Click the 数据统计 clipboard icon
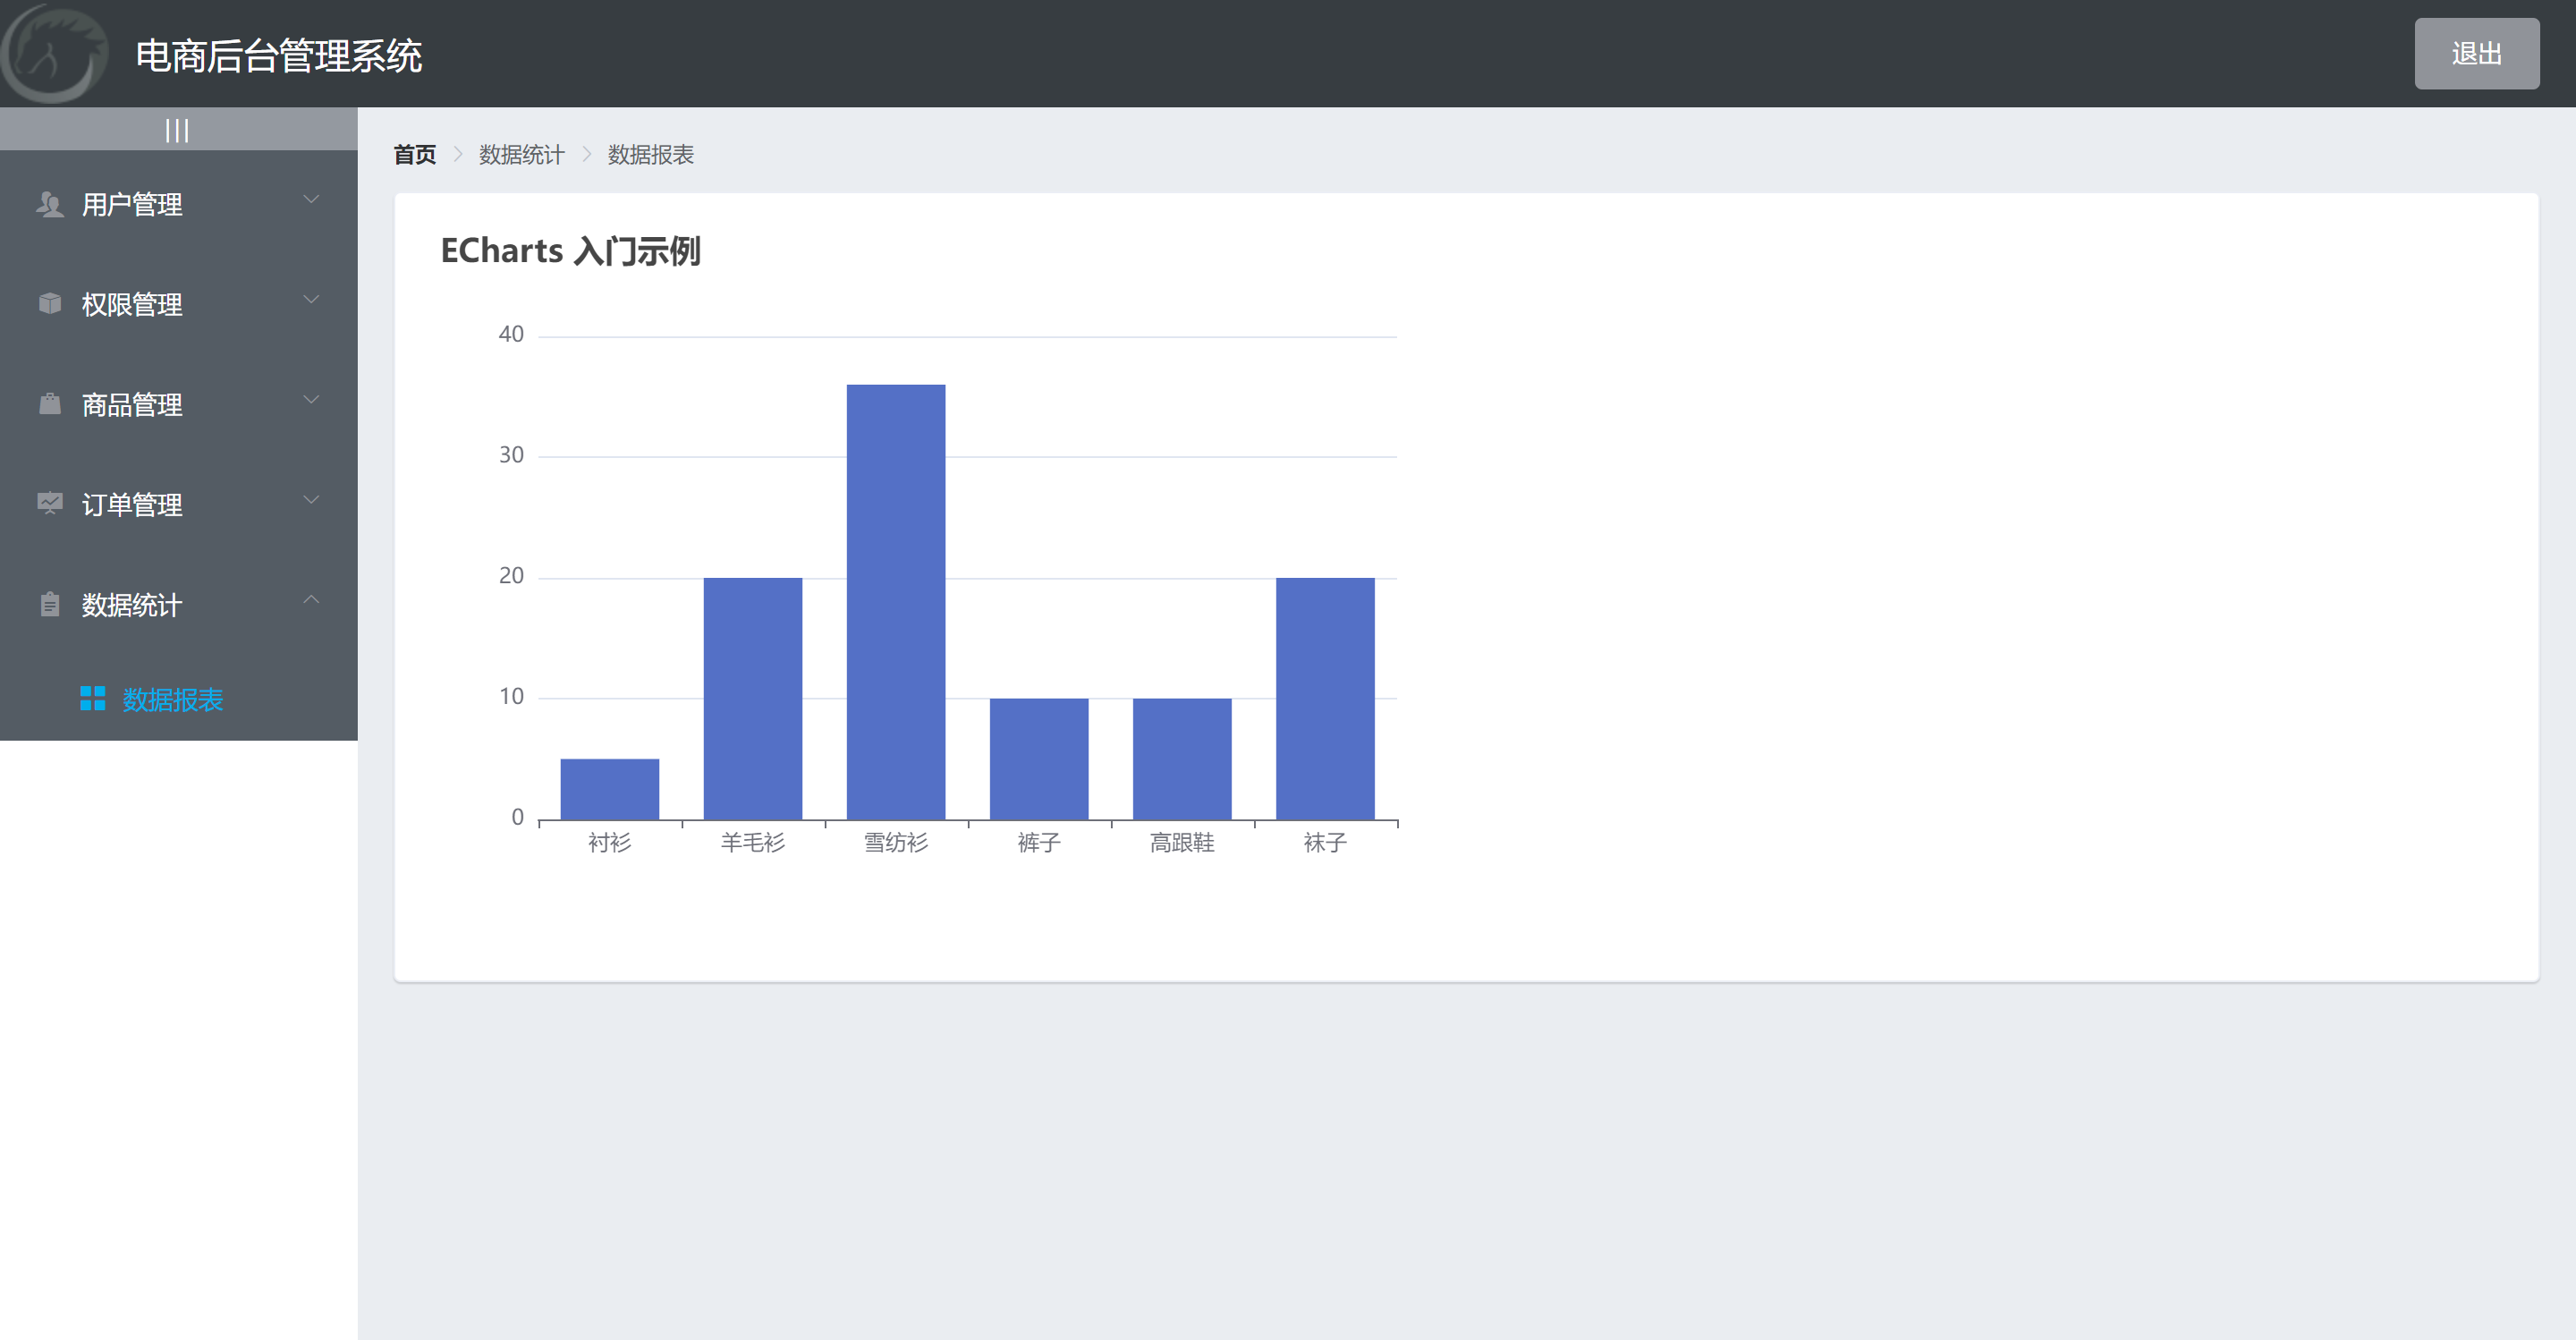The width and height of the screenshot is (2576, 1340). coord(49,604)
